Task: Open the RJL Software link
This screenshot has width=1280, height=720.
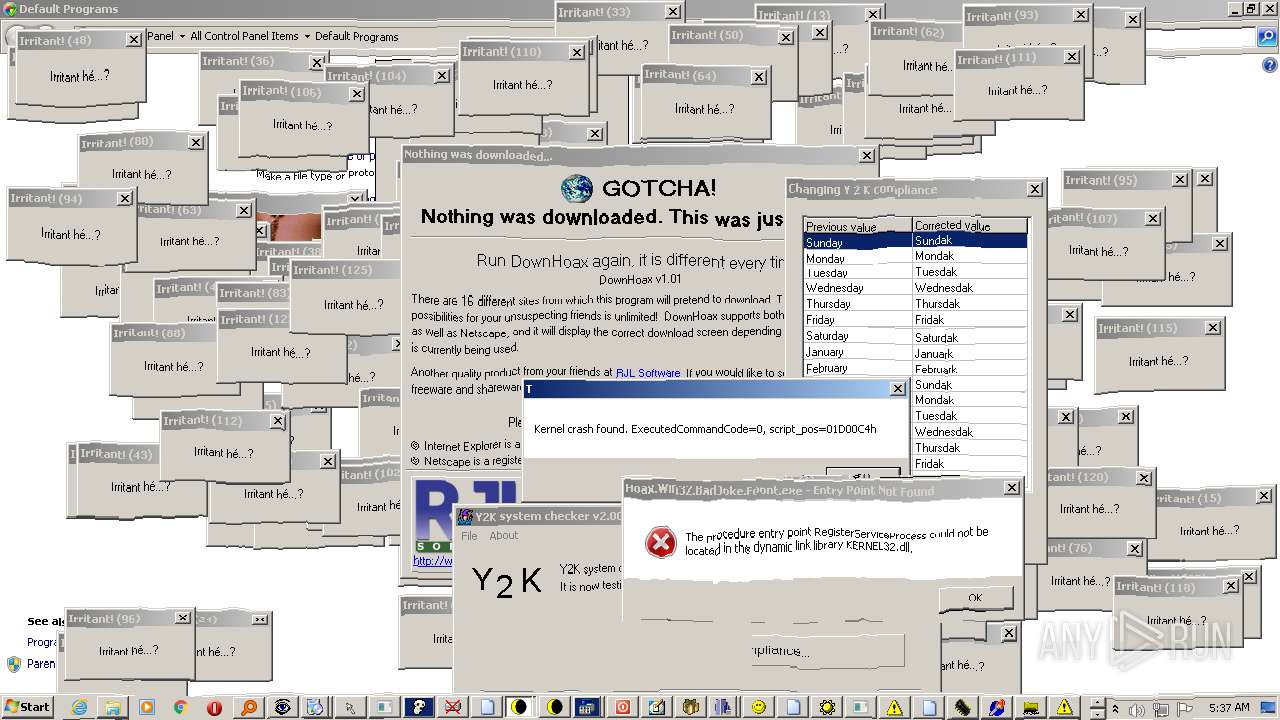Action: pyautogui.click(x=648, y=373)
